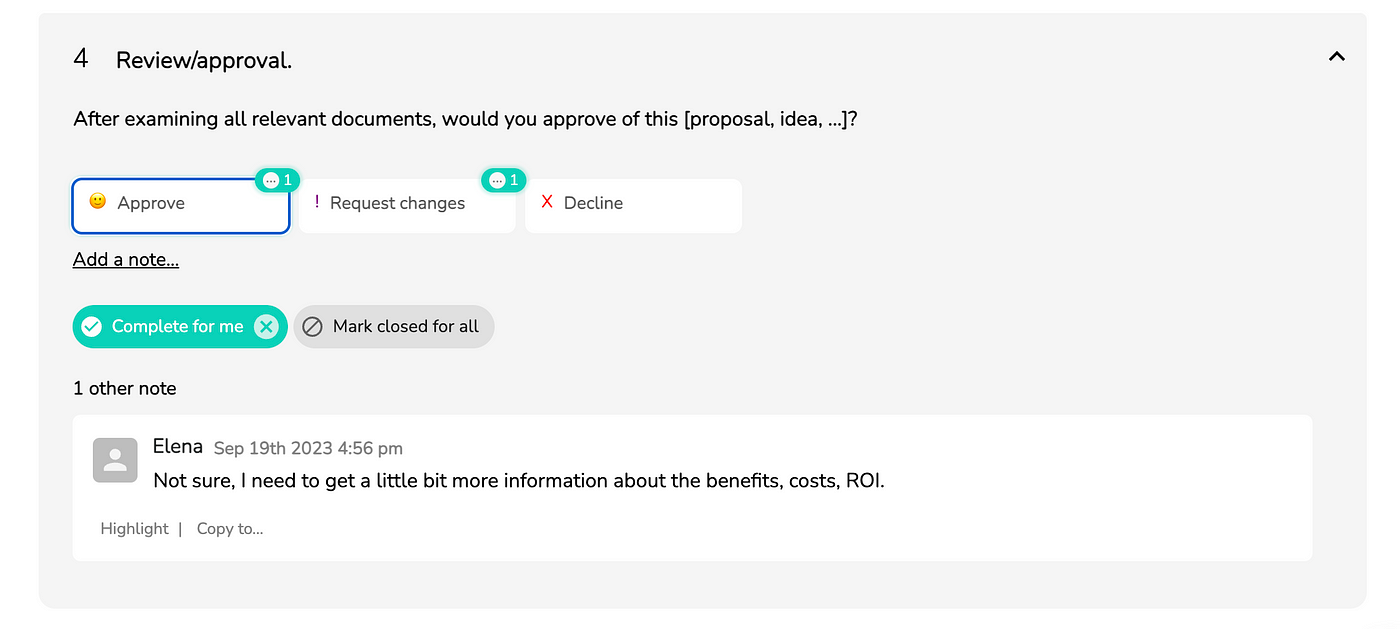The width and height of the screenshot is (1400, 629).
Task: Highlight Elena's note
Action: [x=134, y=529]
